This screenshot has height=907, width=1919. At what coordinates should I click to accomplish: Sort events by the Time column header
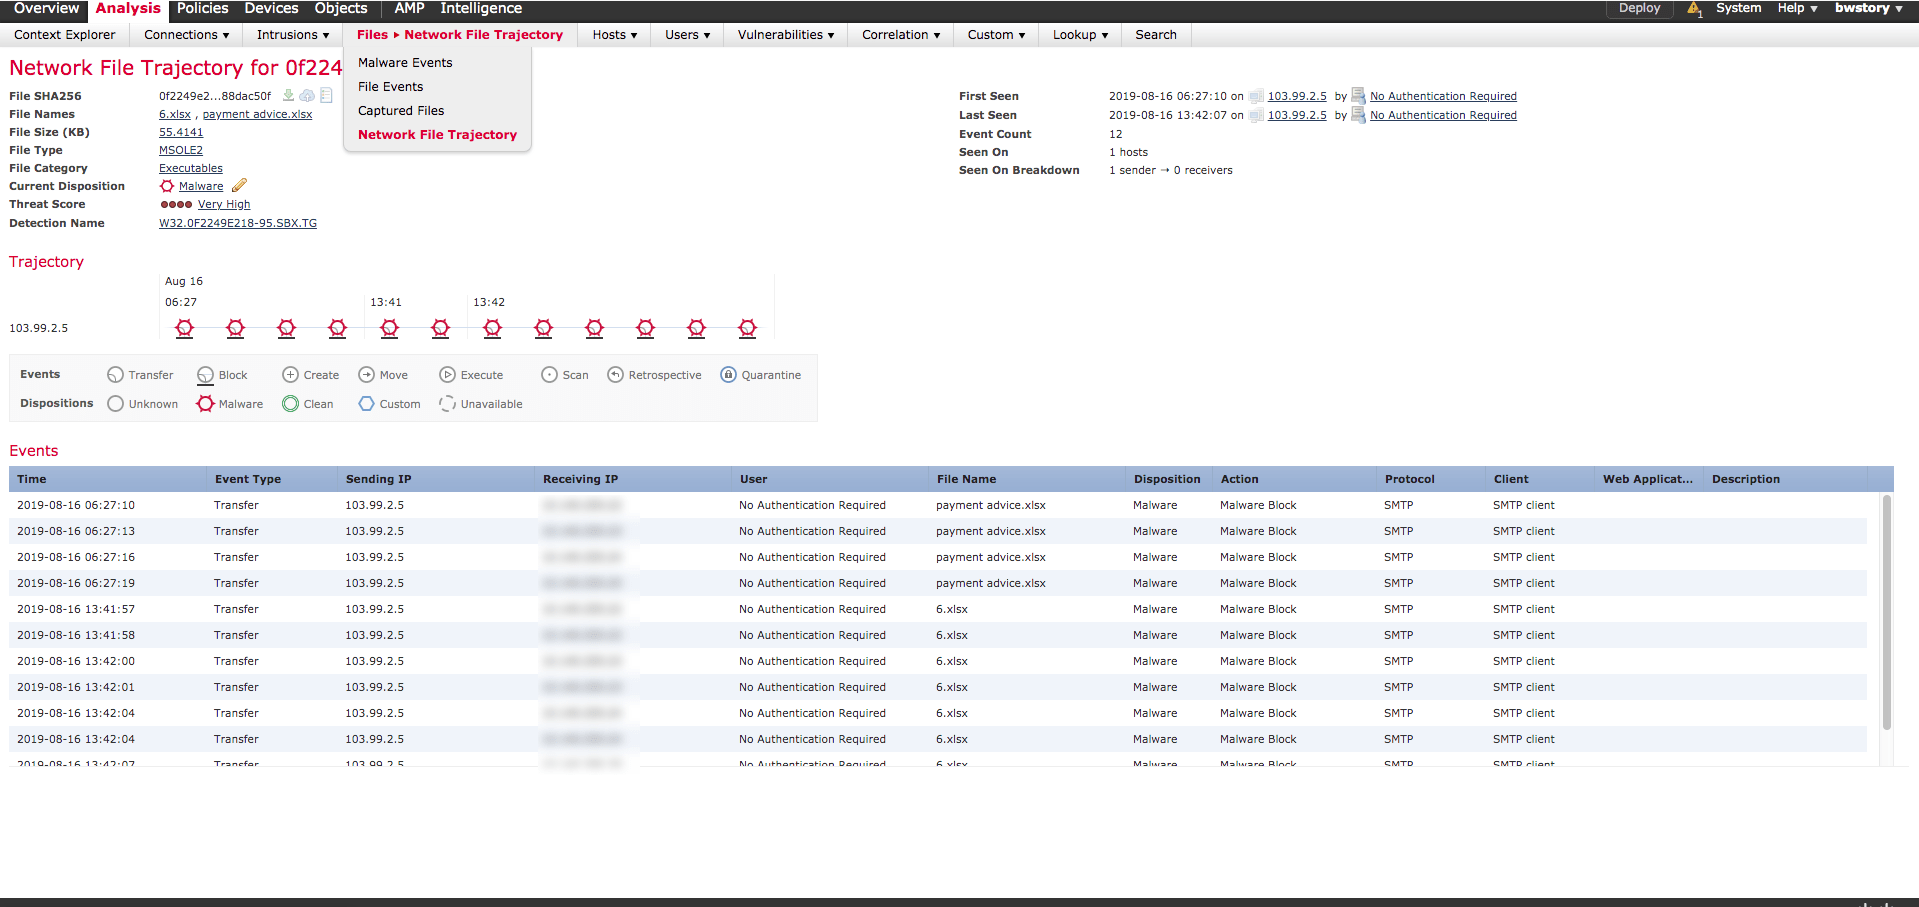coord(108,480)
